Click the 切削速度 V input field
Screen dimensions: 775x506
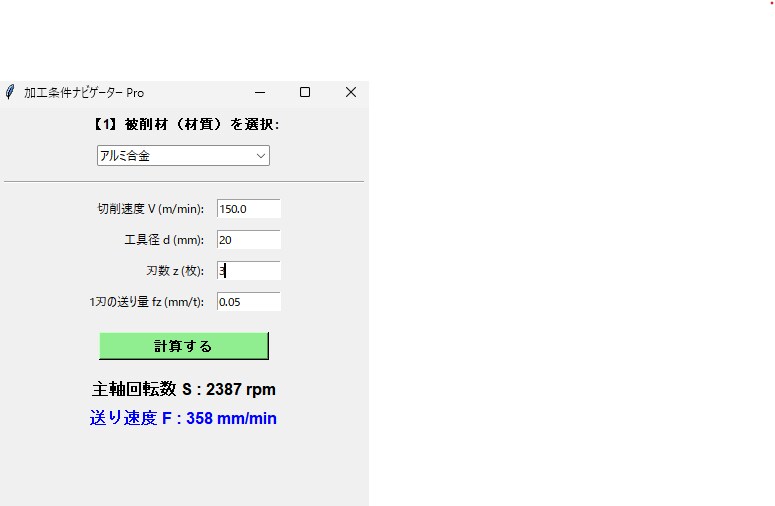click(x=249, y=209)
